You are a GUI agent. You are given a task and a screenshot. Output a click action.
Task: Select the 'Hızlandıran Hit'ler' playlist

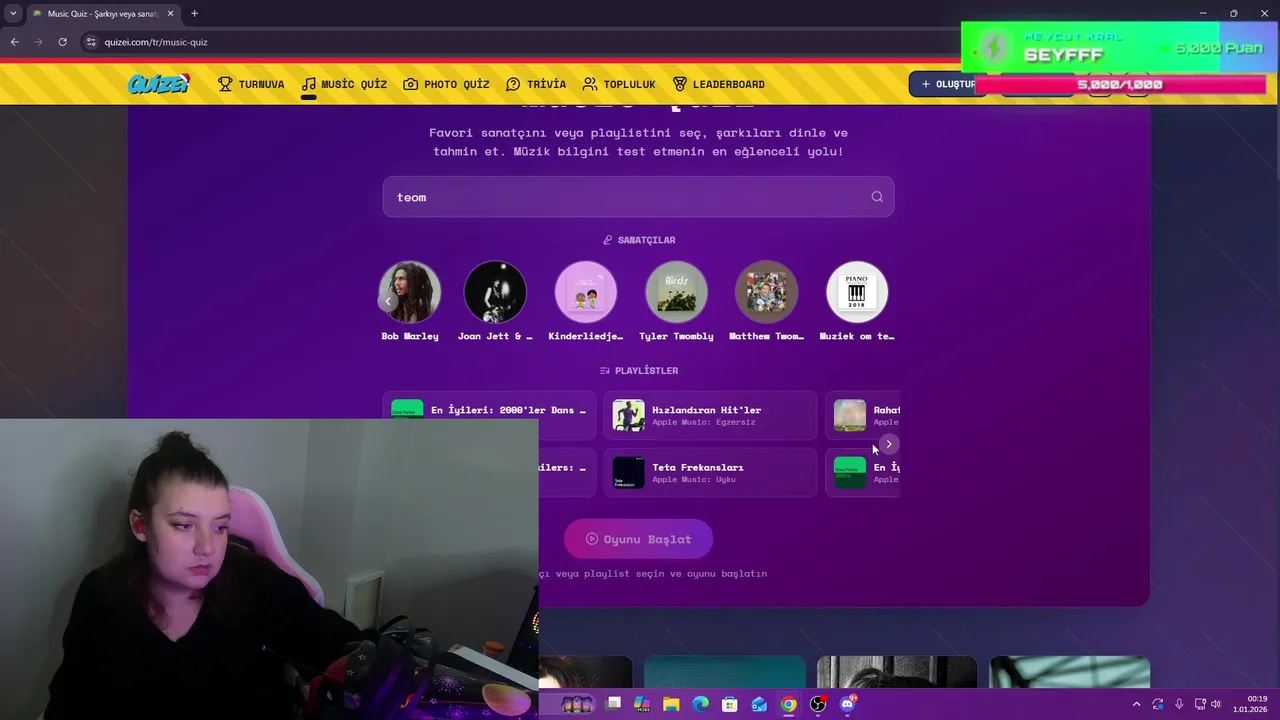pos(710,415)
